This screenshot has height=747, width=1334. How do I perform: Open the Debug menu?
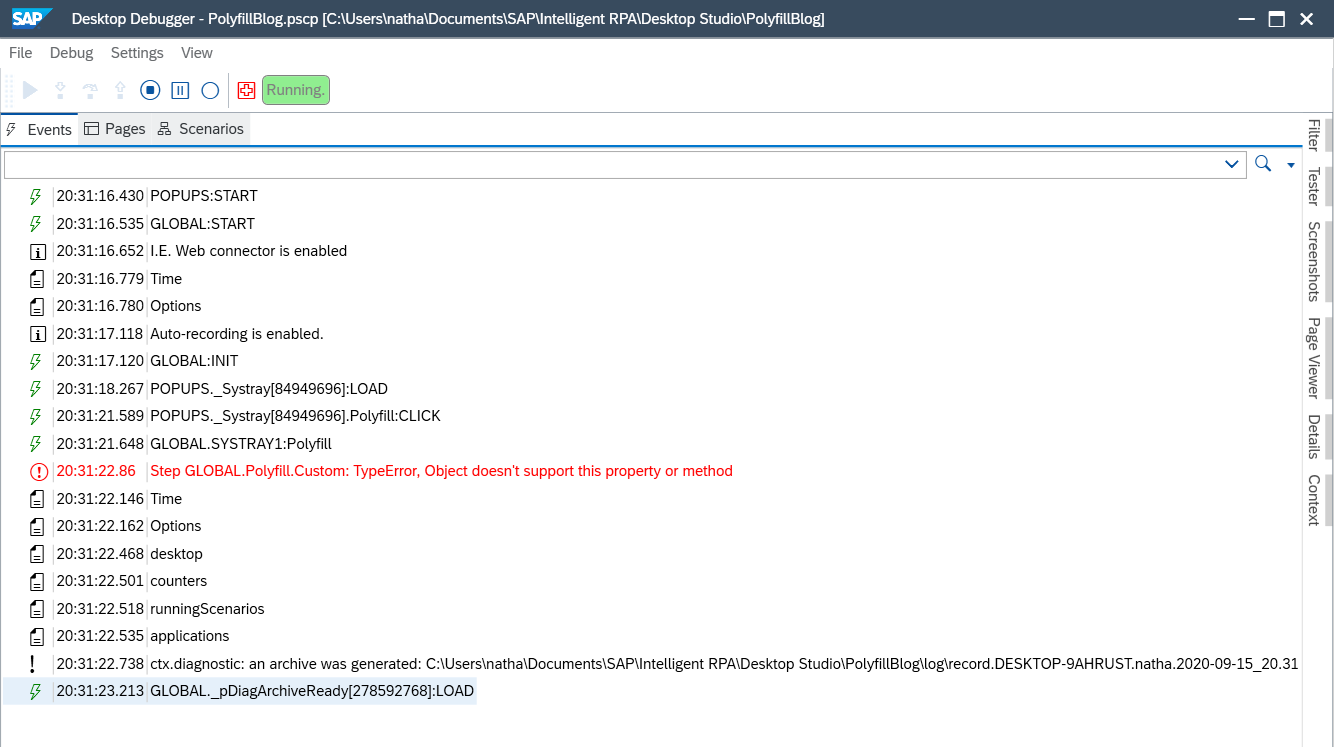click(x=71, y=53)
